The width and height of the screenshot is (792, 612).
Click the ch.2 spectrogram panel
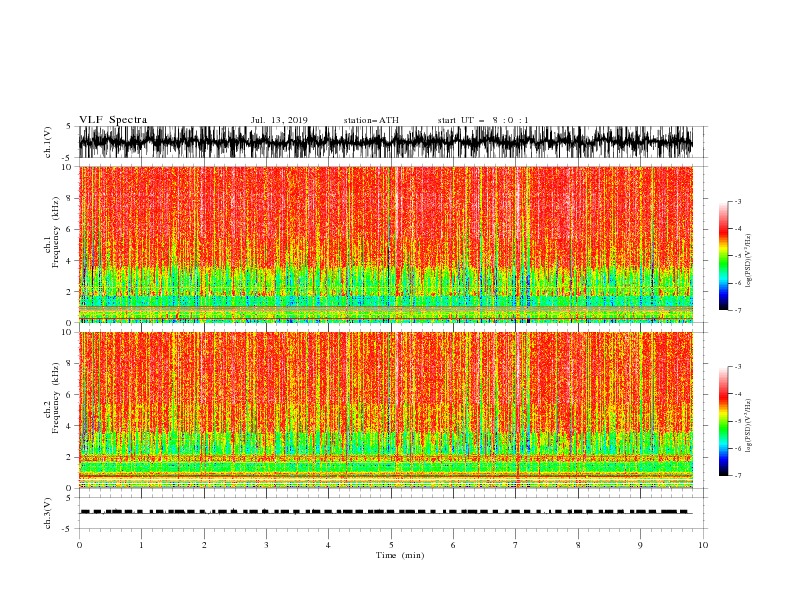386,410
